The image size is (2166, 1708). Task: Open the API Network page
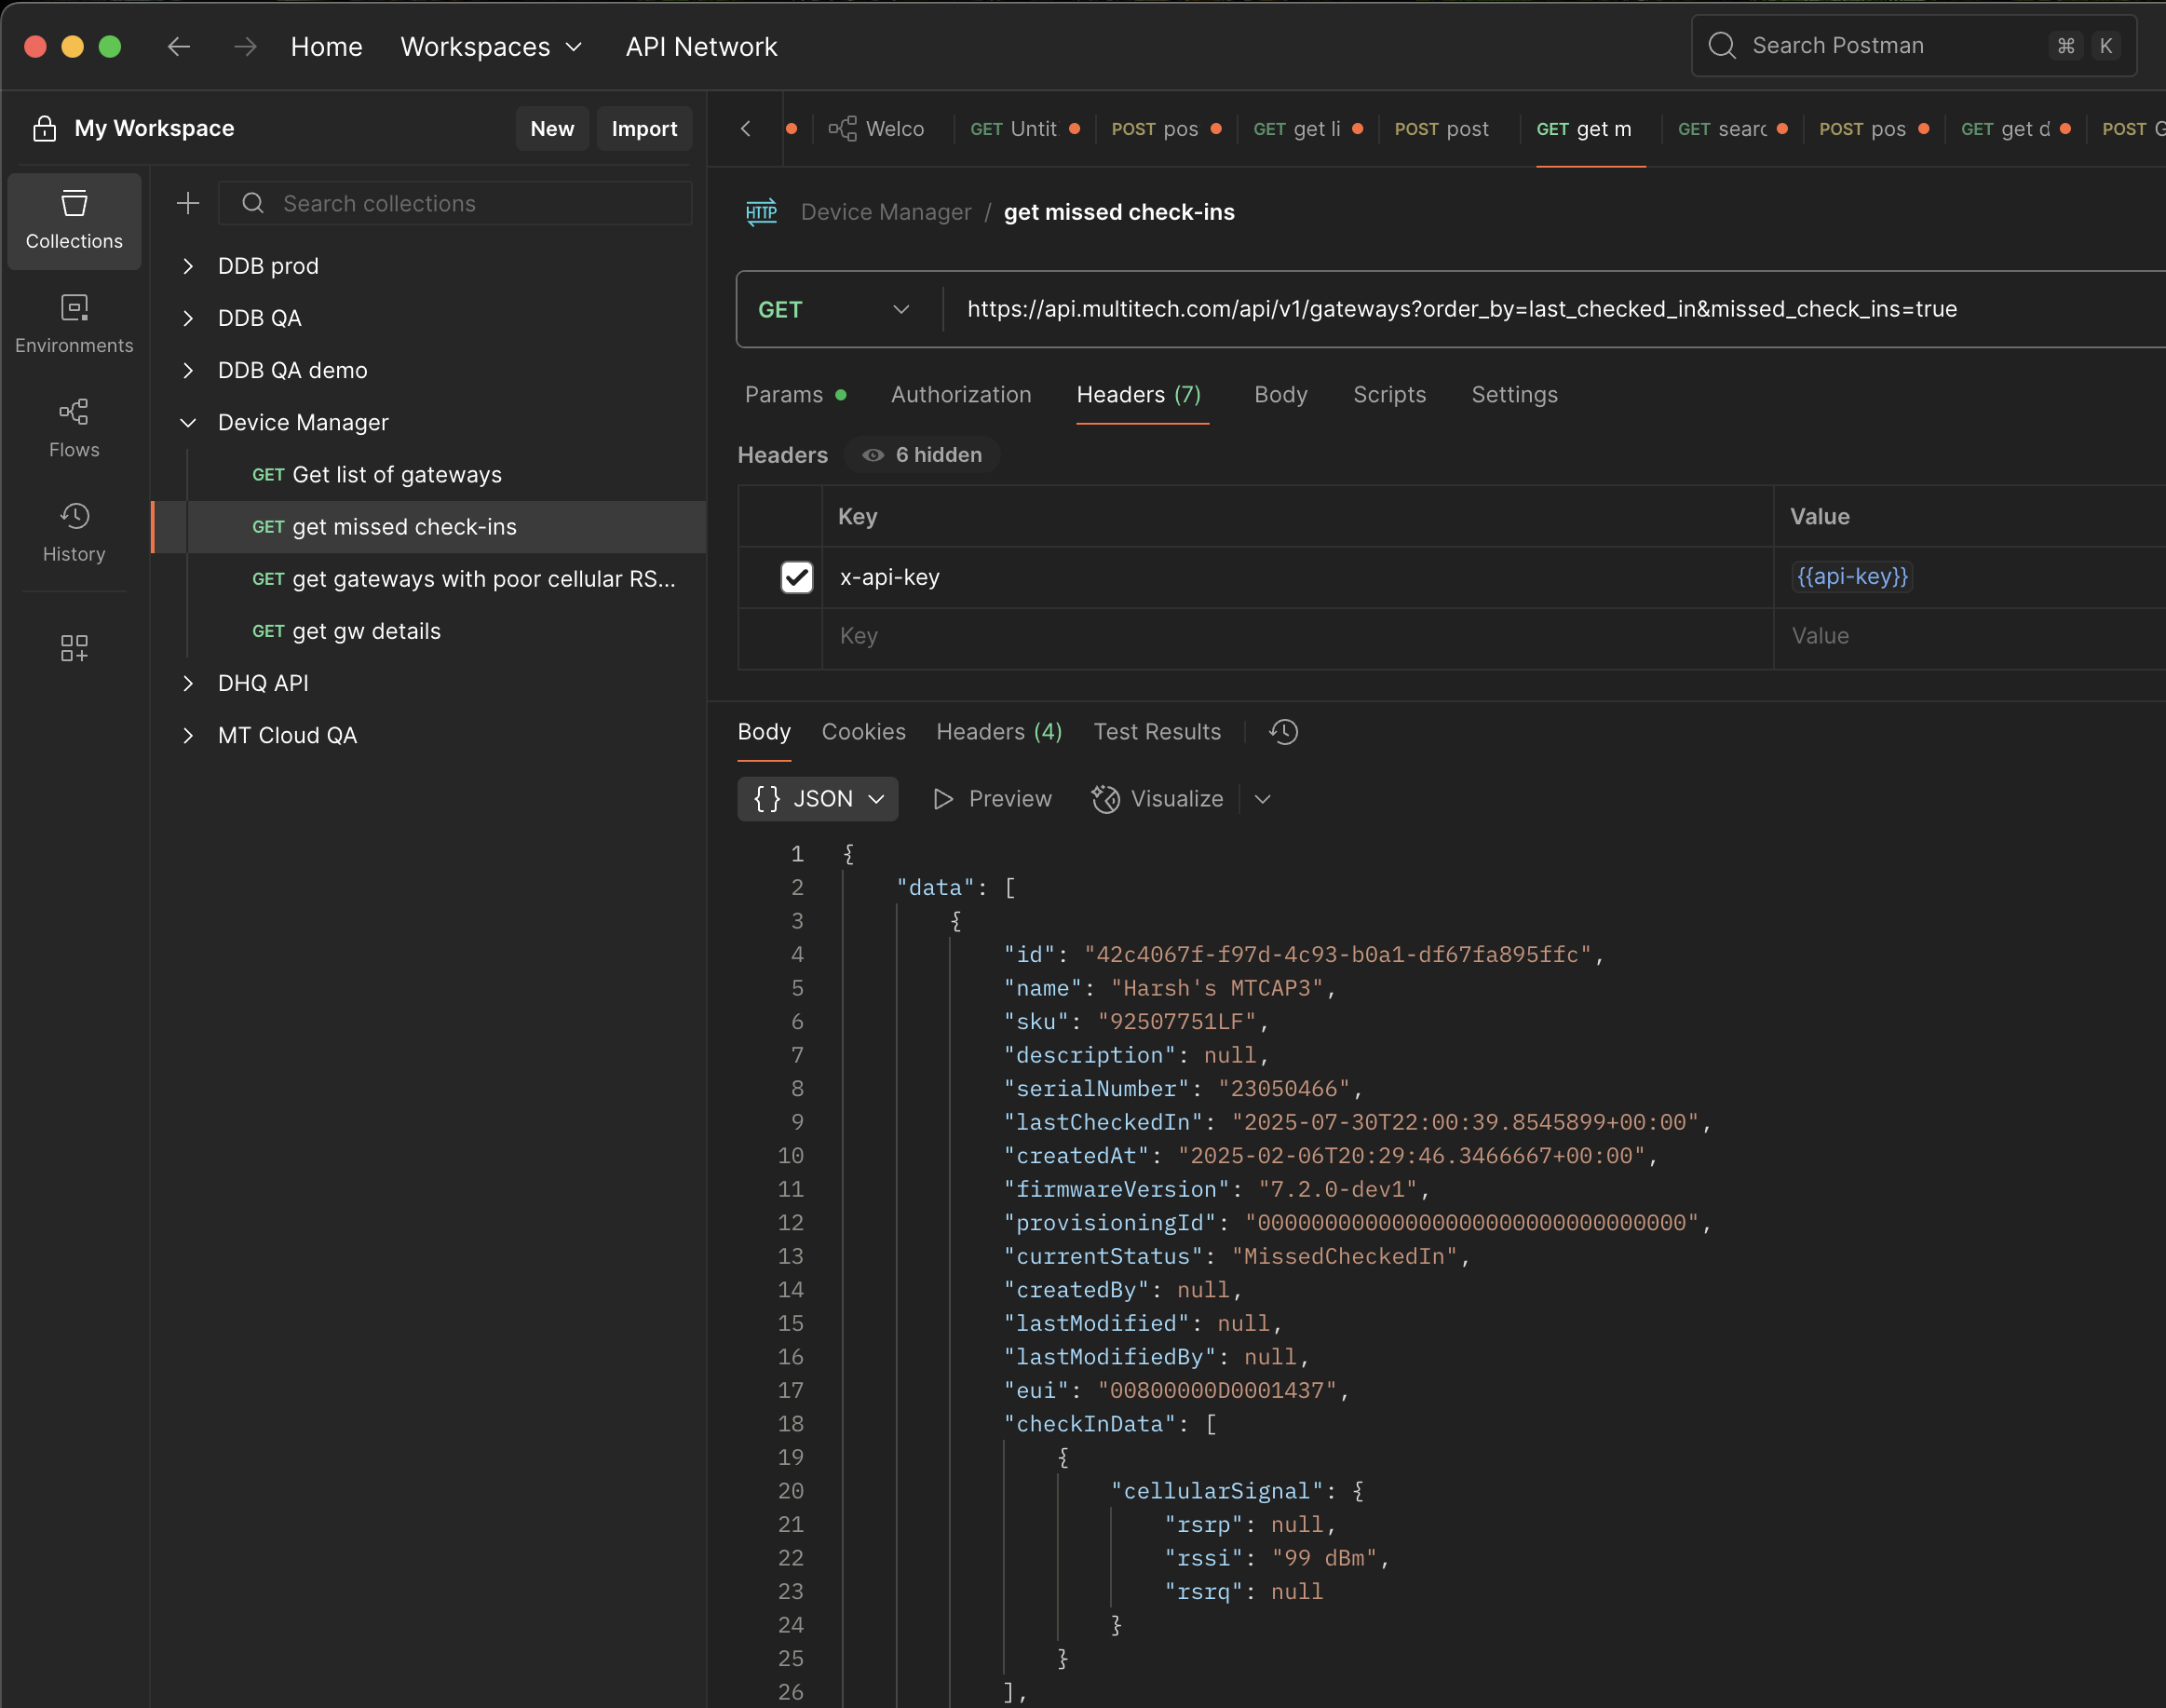click(x=701, y=46)
